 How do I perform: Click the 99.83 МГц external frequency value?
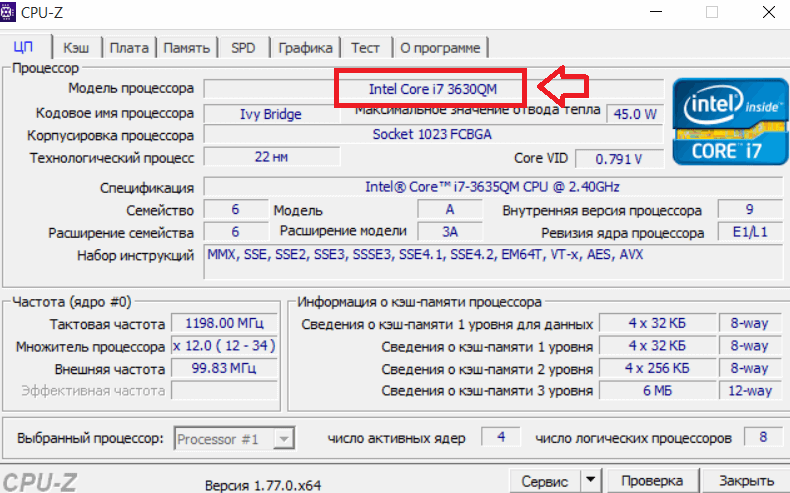[x=224, y=368]
